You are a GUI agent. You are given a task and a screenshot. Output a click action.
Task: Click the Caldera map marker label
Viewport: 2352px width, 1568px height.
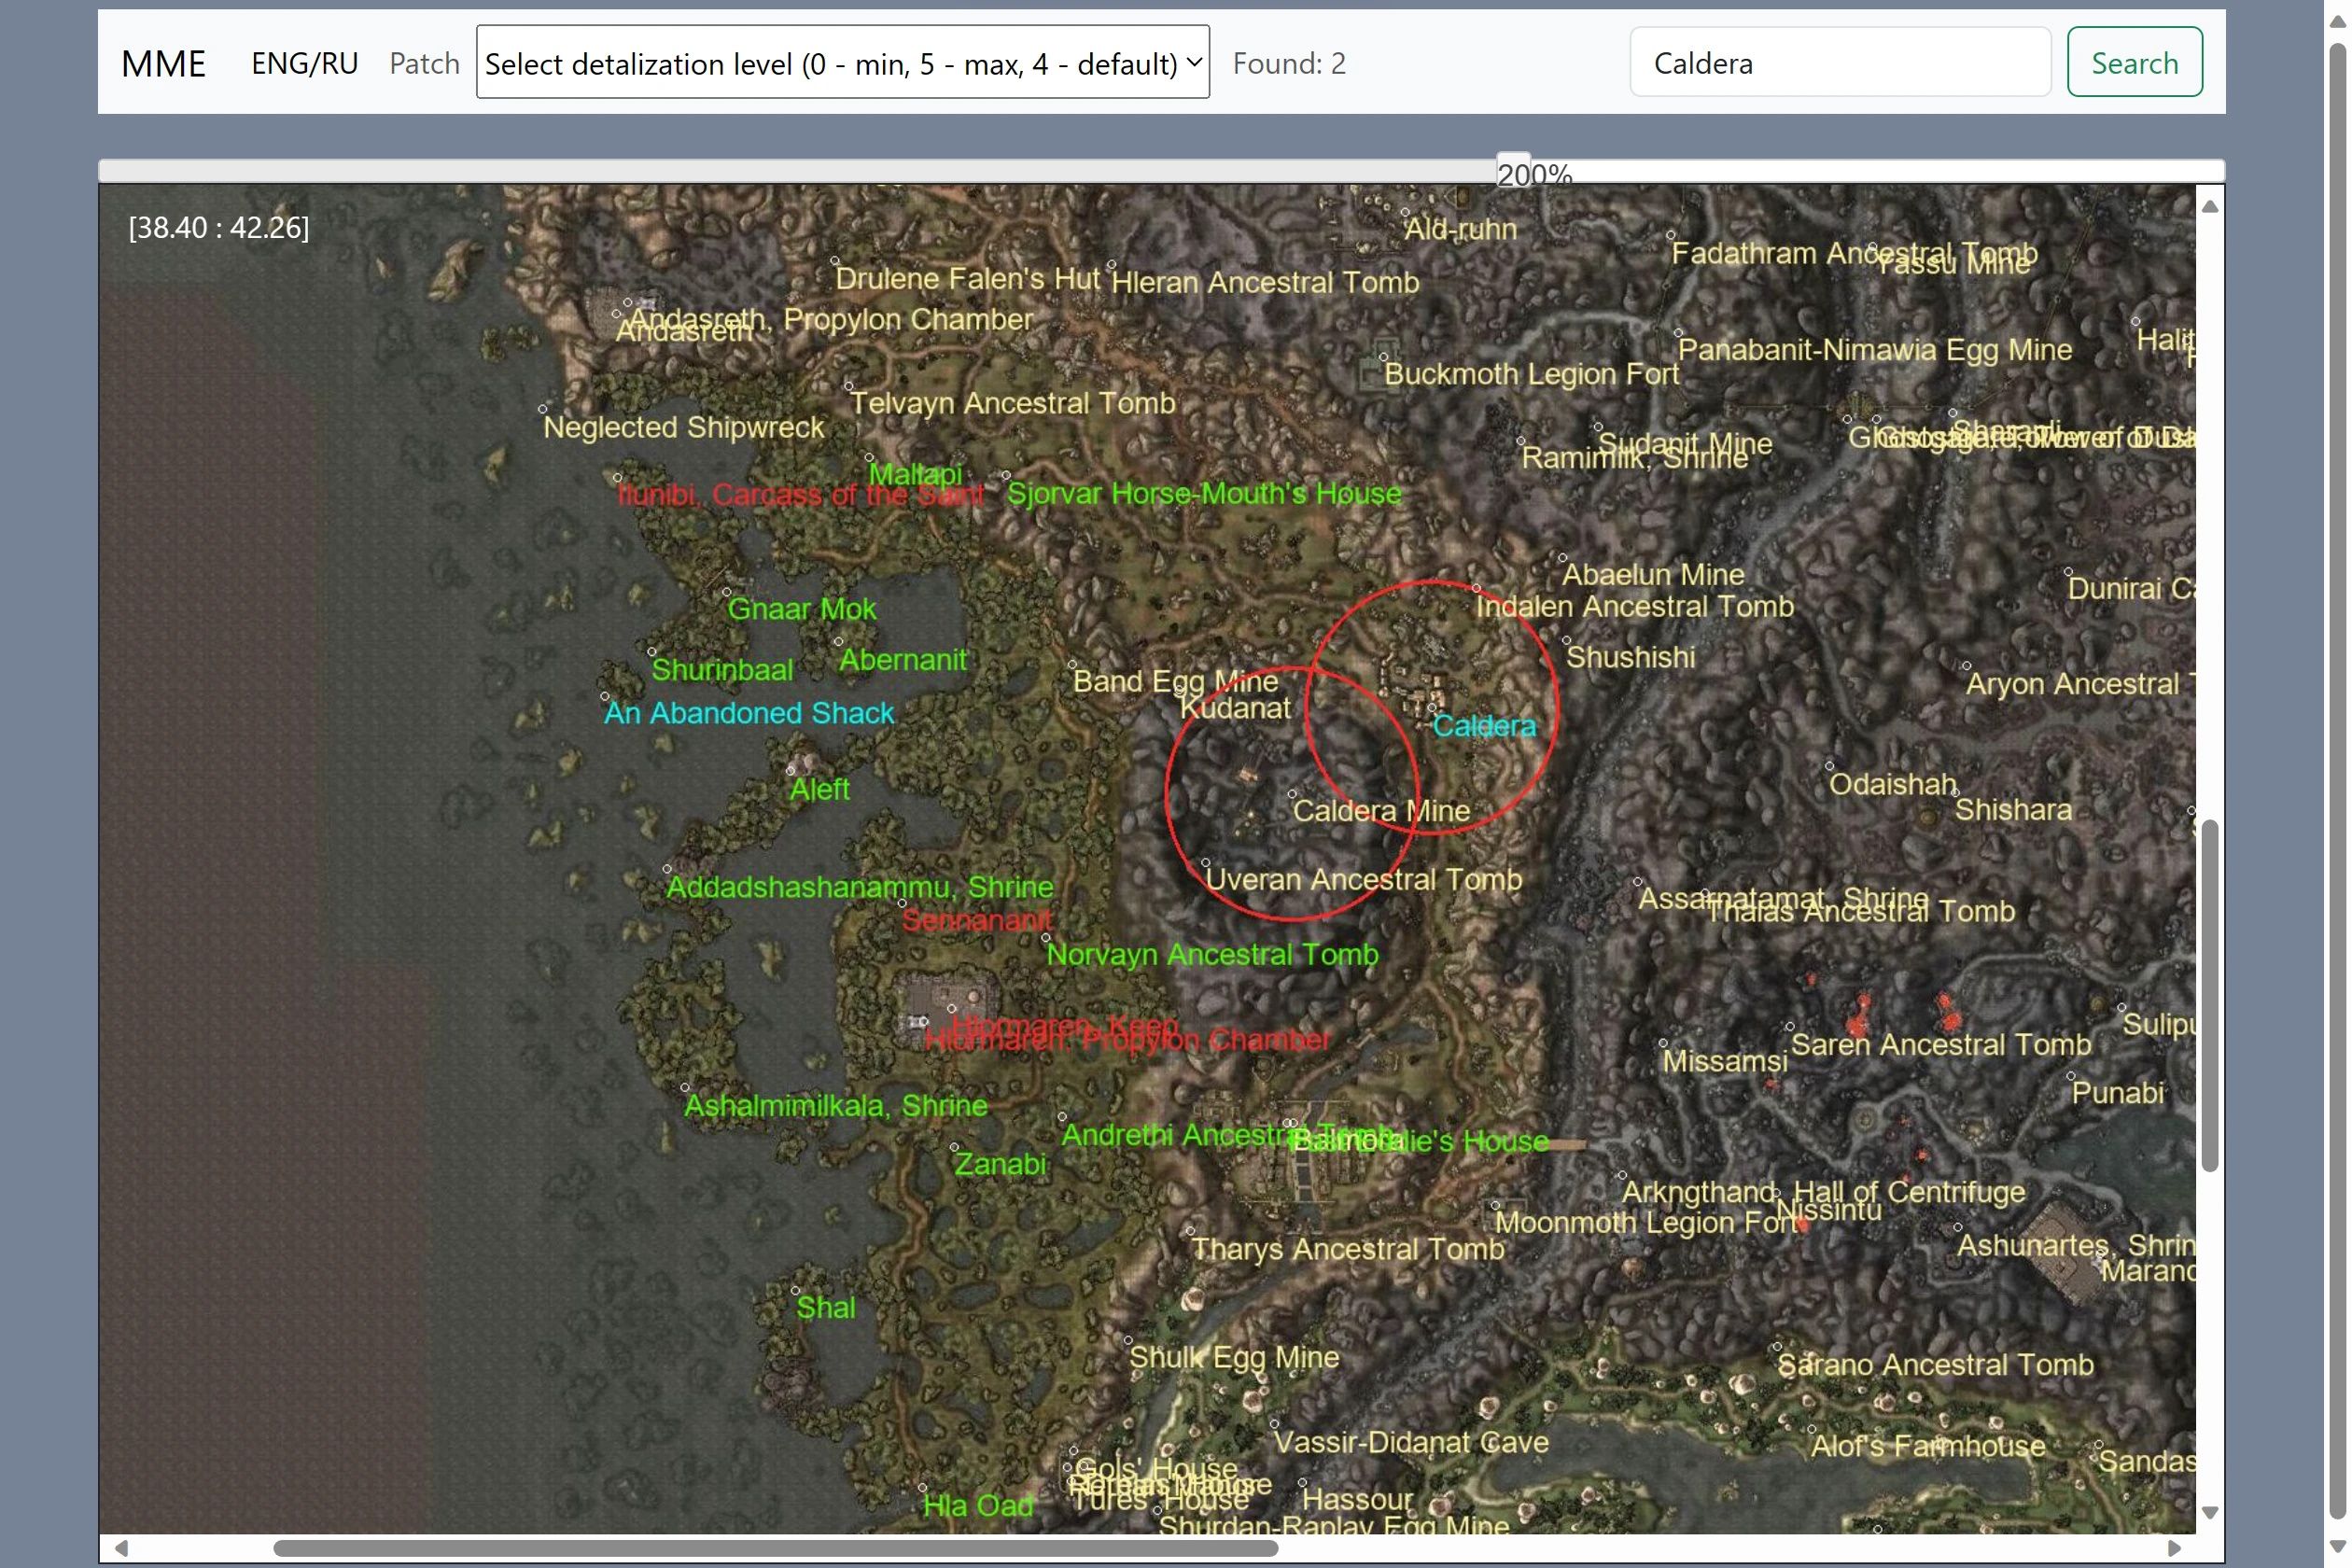1483,726
